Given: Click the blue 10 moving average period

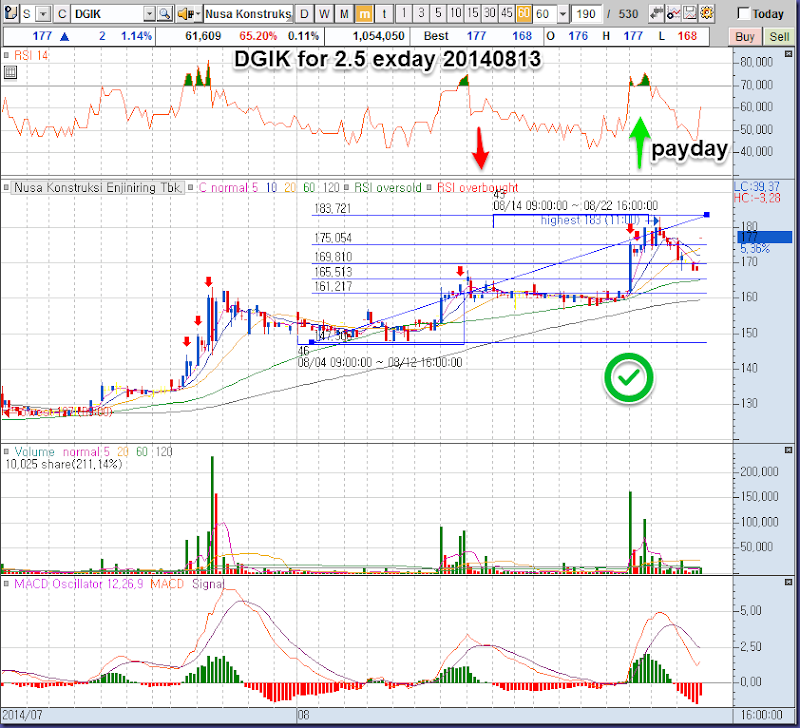Looking at the screenshot, I should pos(271,188).
